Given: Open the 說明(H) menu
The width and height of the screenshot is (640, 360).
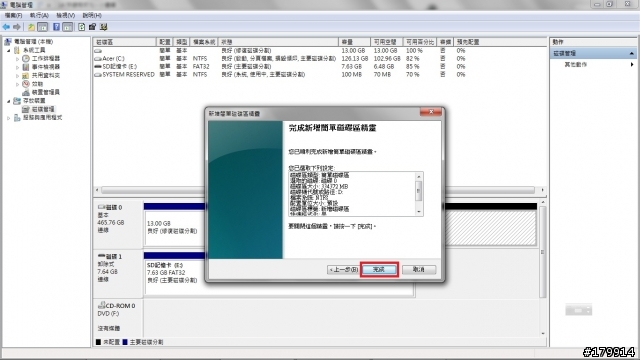Looking at the screenshot, I should point(92,15).
